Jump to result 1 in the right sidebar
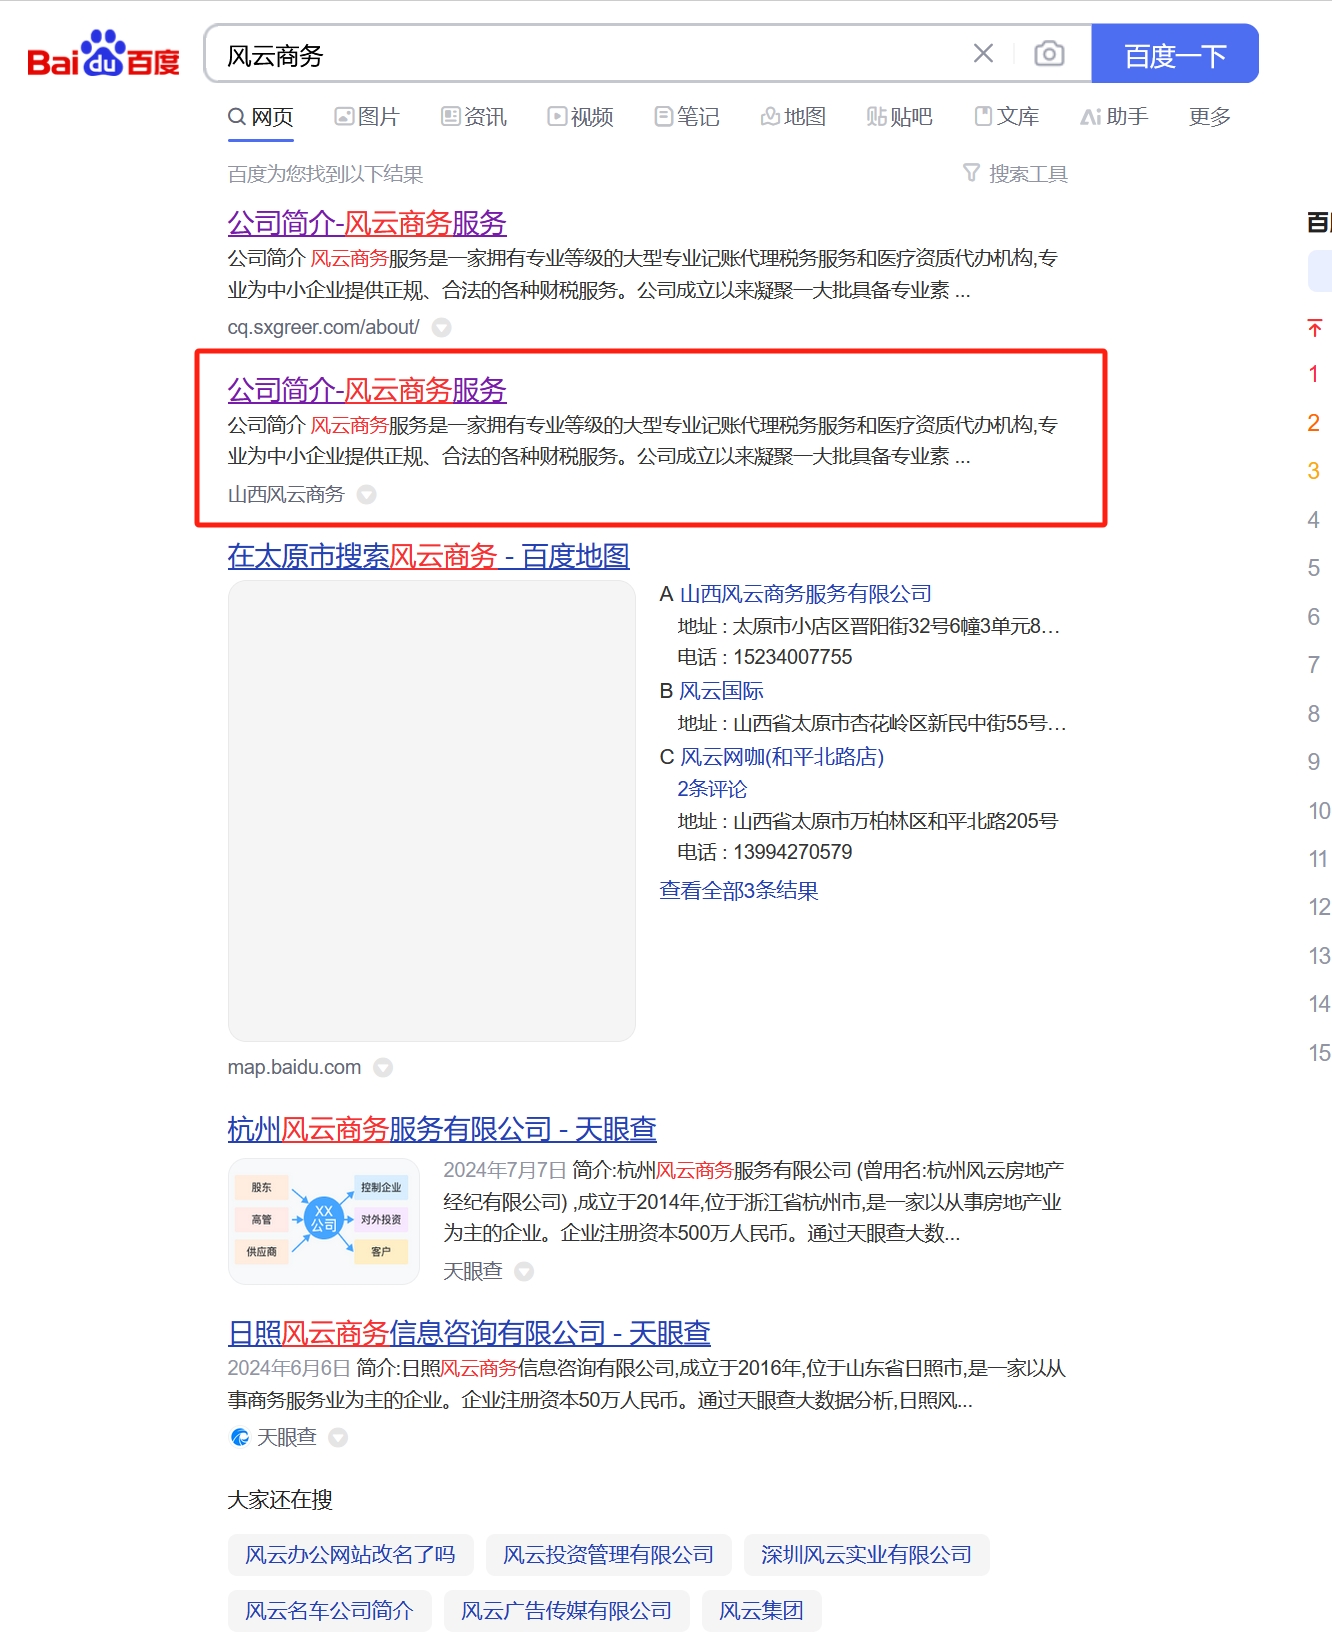The width and height of the screenshot is (1332, 1633). tap(1314, 374)
